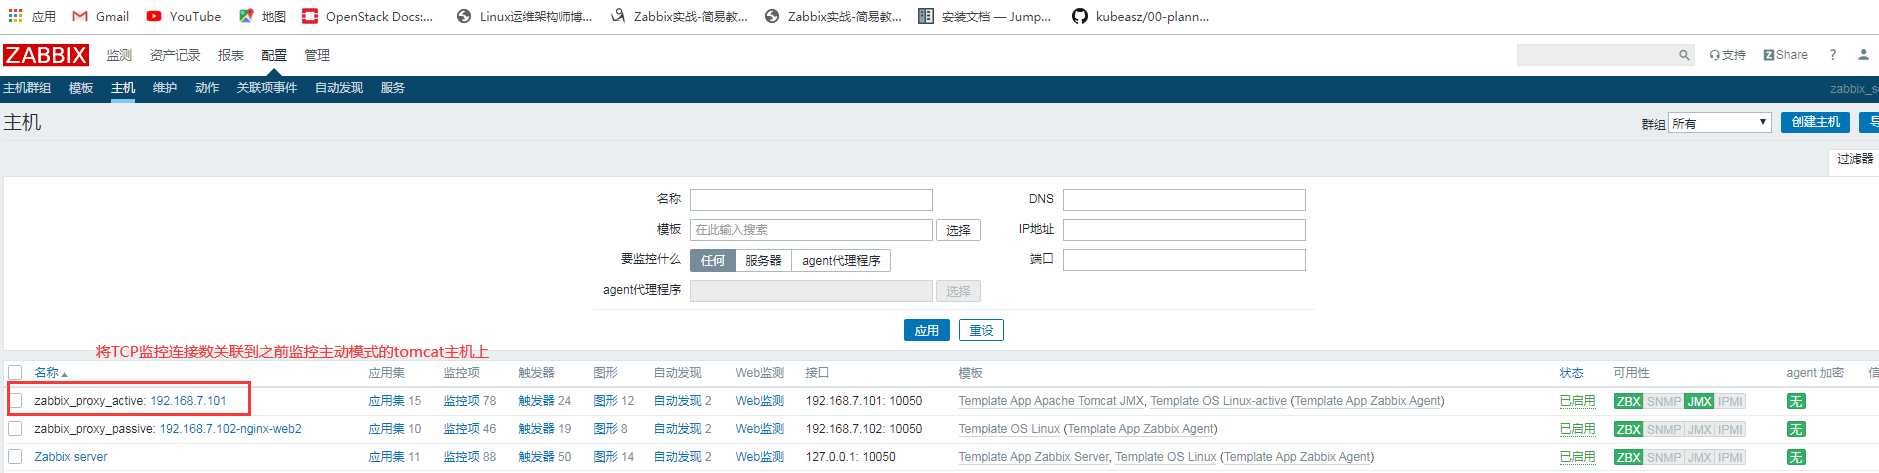Open the help question mark icon

click(x=1833, y=55)
